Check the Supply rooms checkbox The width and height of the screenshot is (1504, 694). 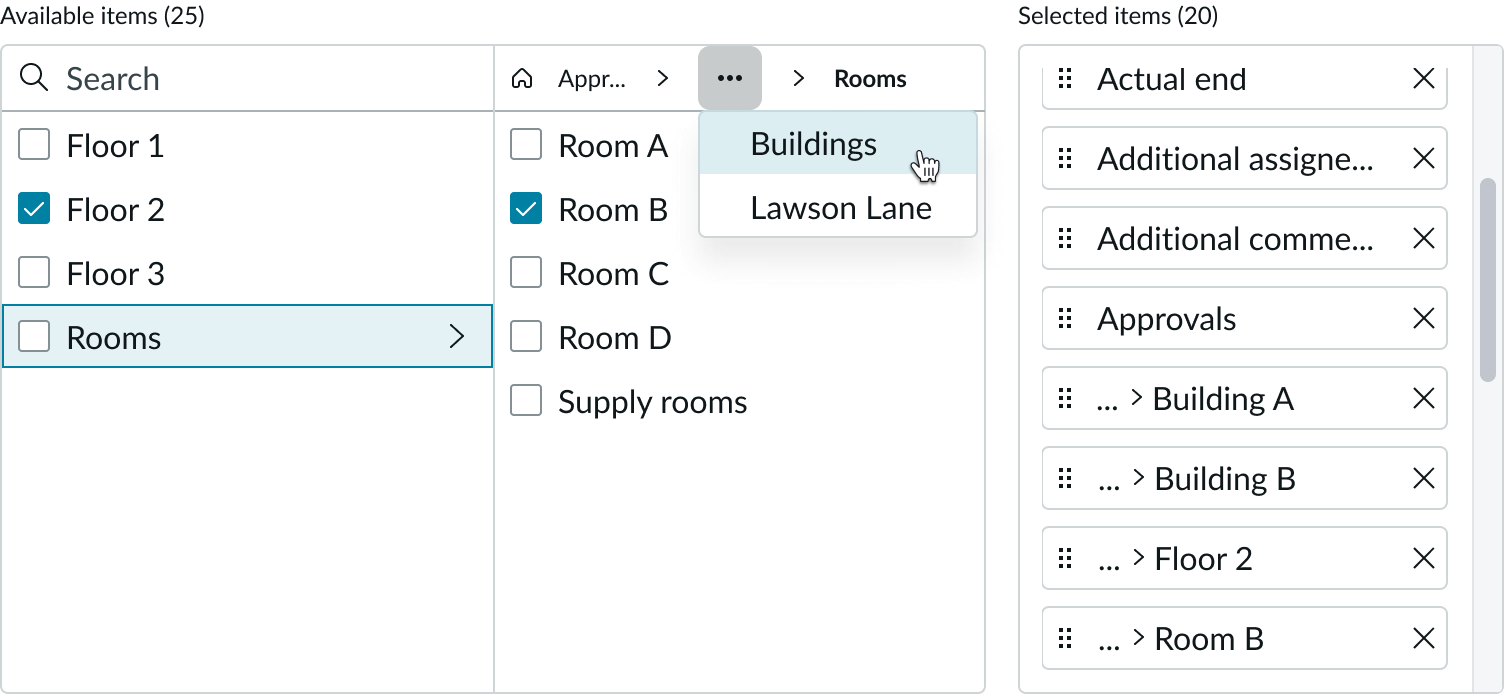click(525, 401)
